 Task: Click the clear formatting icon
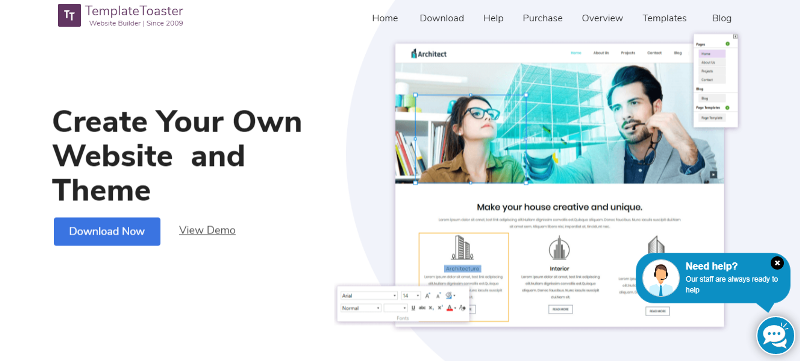pos(462,308)
